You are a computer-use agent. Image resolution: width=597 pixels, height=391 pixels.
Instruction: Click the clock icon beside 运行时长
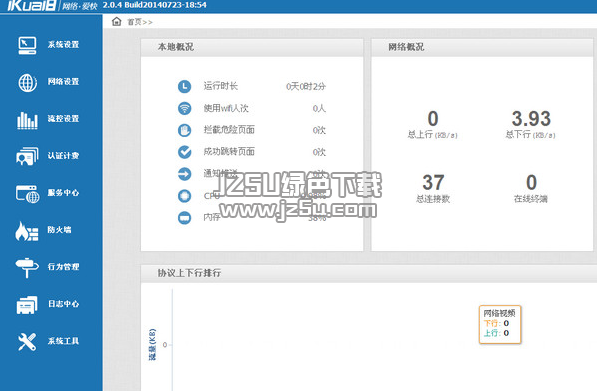tap(185, 86)
